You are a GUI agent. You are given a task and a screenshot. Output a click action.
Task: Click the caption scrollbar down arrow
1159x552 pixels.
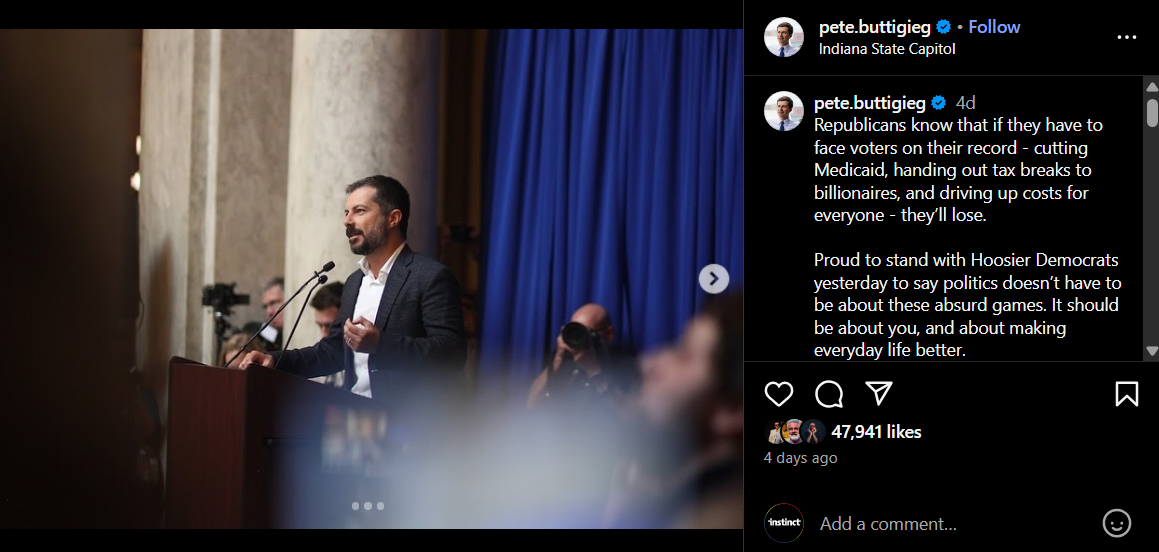click(1152, 351)
